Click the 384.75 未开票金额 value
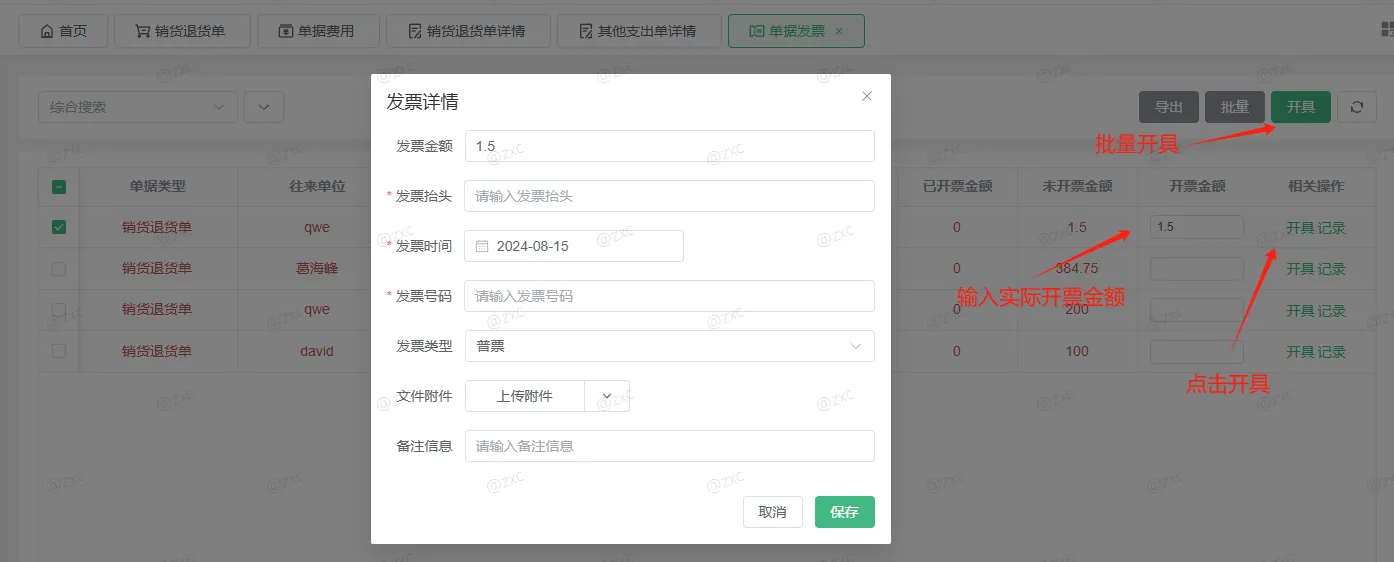 coord(1077,268)
